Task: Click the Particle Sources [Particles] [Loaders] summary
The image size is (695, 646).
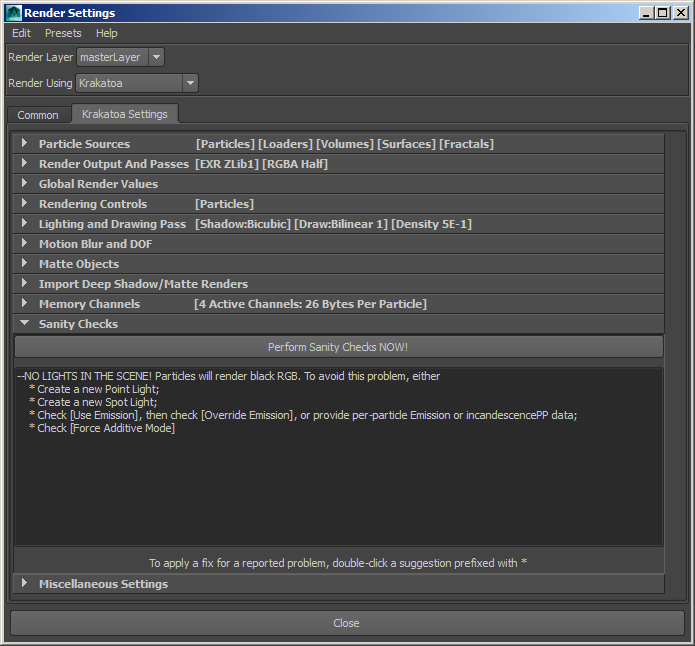Action: click(344, 144)
